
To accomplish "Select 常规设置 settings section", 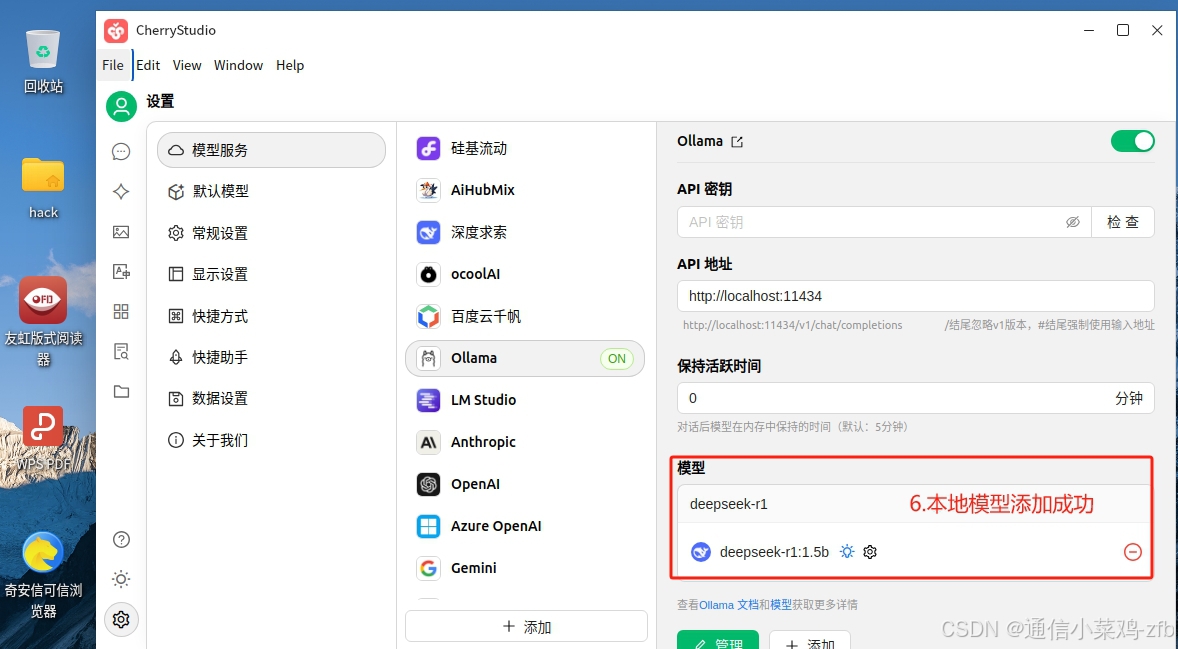I will (271, 233).
